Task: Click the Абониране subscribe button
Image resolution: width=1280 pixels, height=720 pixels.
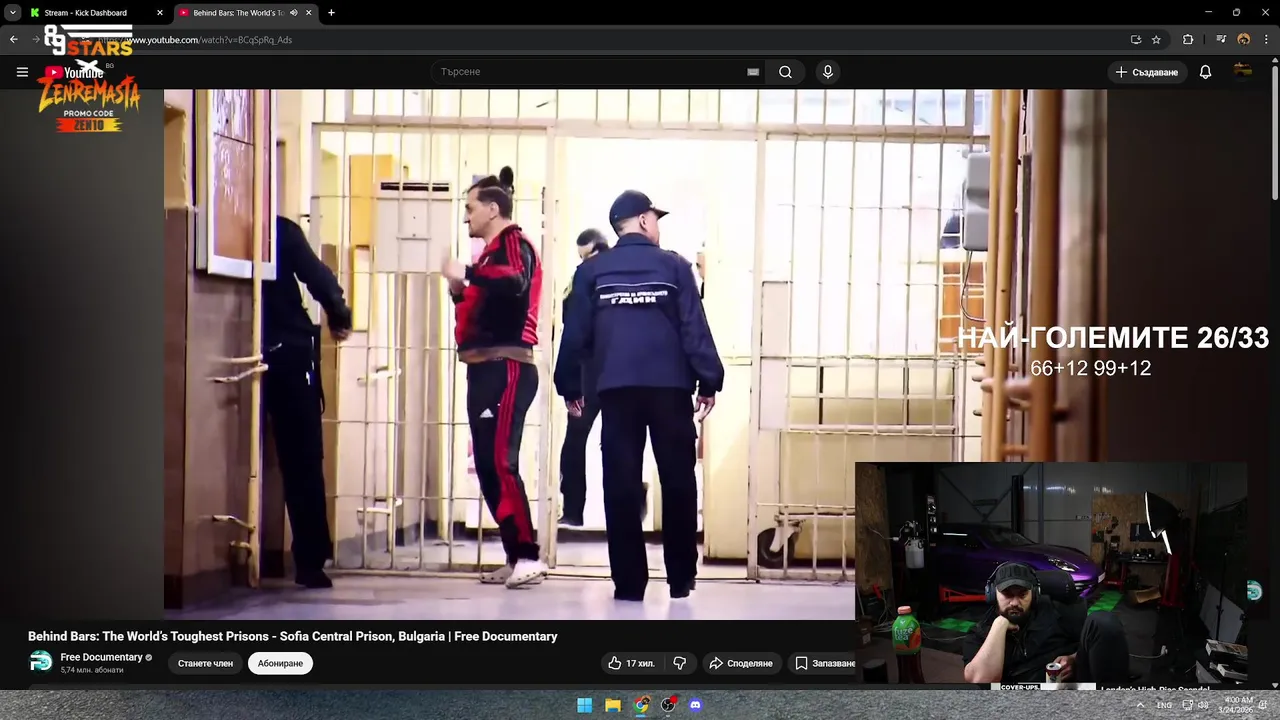Action: pos(280,663)
